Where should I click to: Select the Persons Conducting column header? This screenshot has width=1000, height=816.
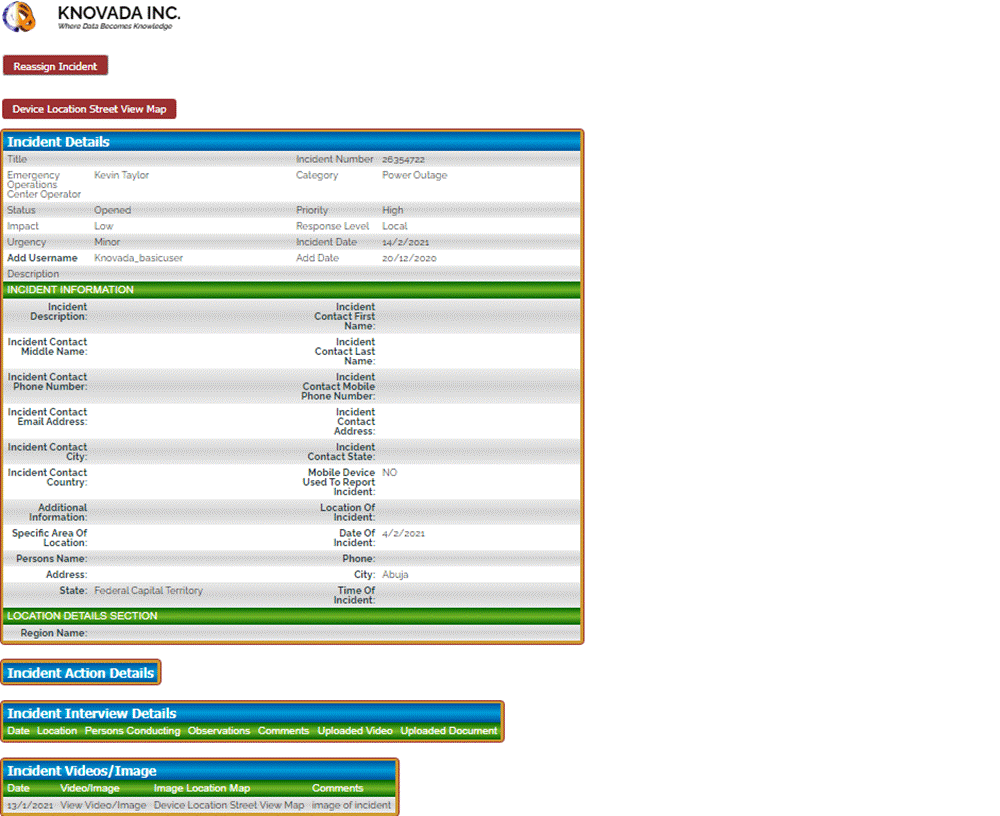132,731
